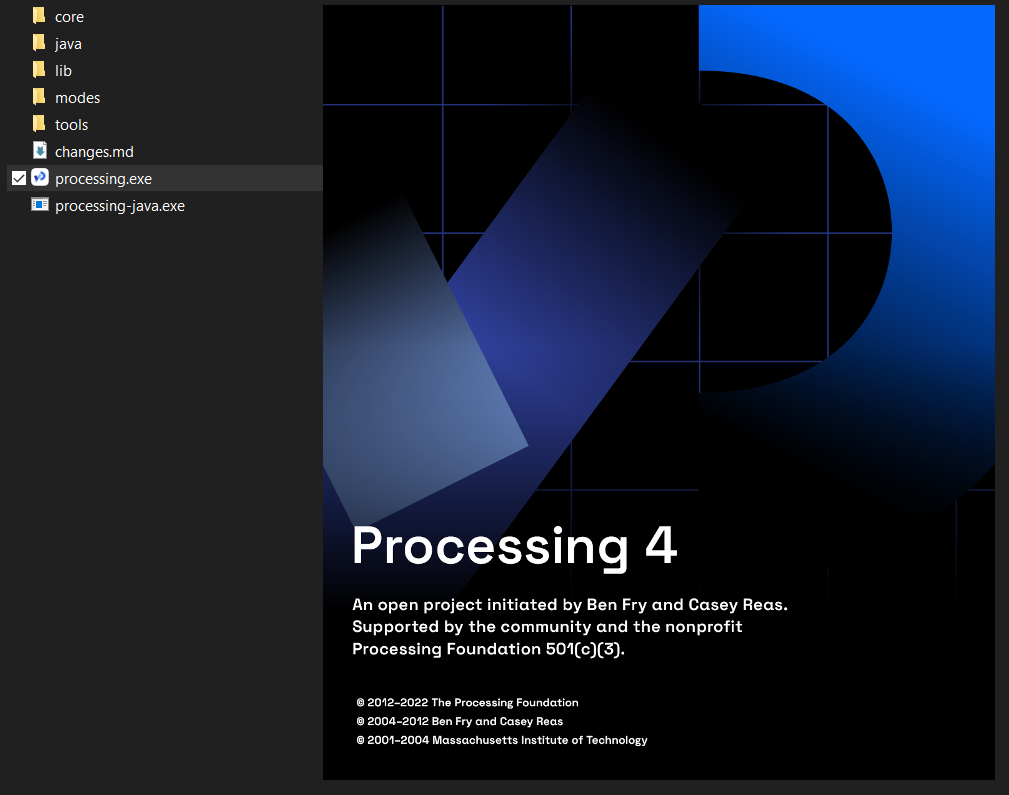This screenshot has height=795, width=1009.
Task: Open the core folder icon
Action: 39,15
